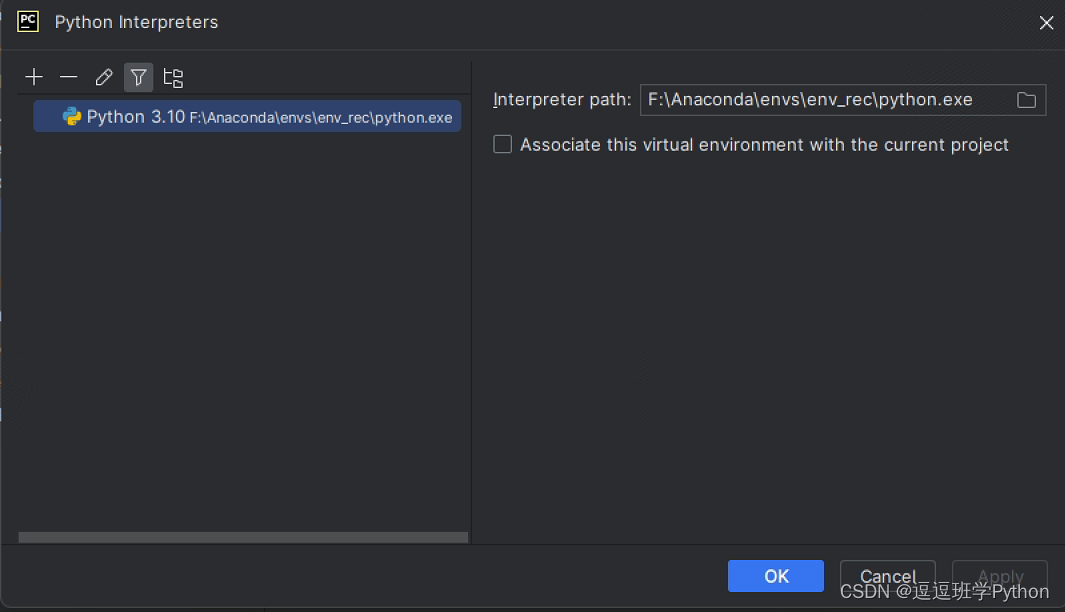Click the horizontal scrollbar under interpreter list
The image size is (1065, 612).
pyautogui.click(x=243, y=537)
